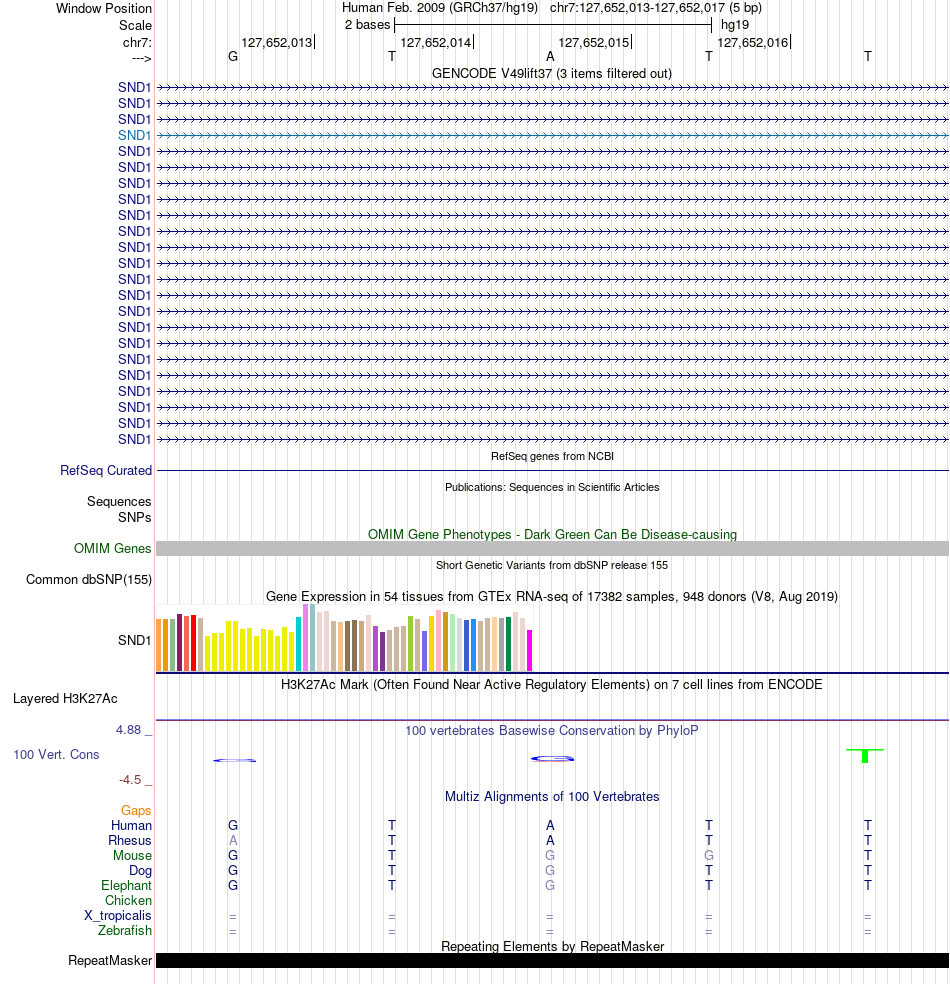Click the green PhyloP conservation bar
The image size is (950, 984).
click(x=865, y=756)
